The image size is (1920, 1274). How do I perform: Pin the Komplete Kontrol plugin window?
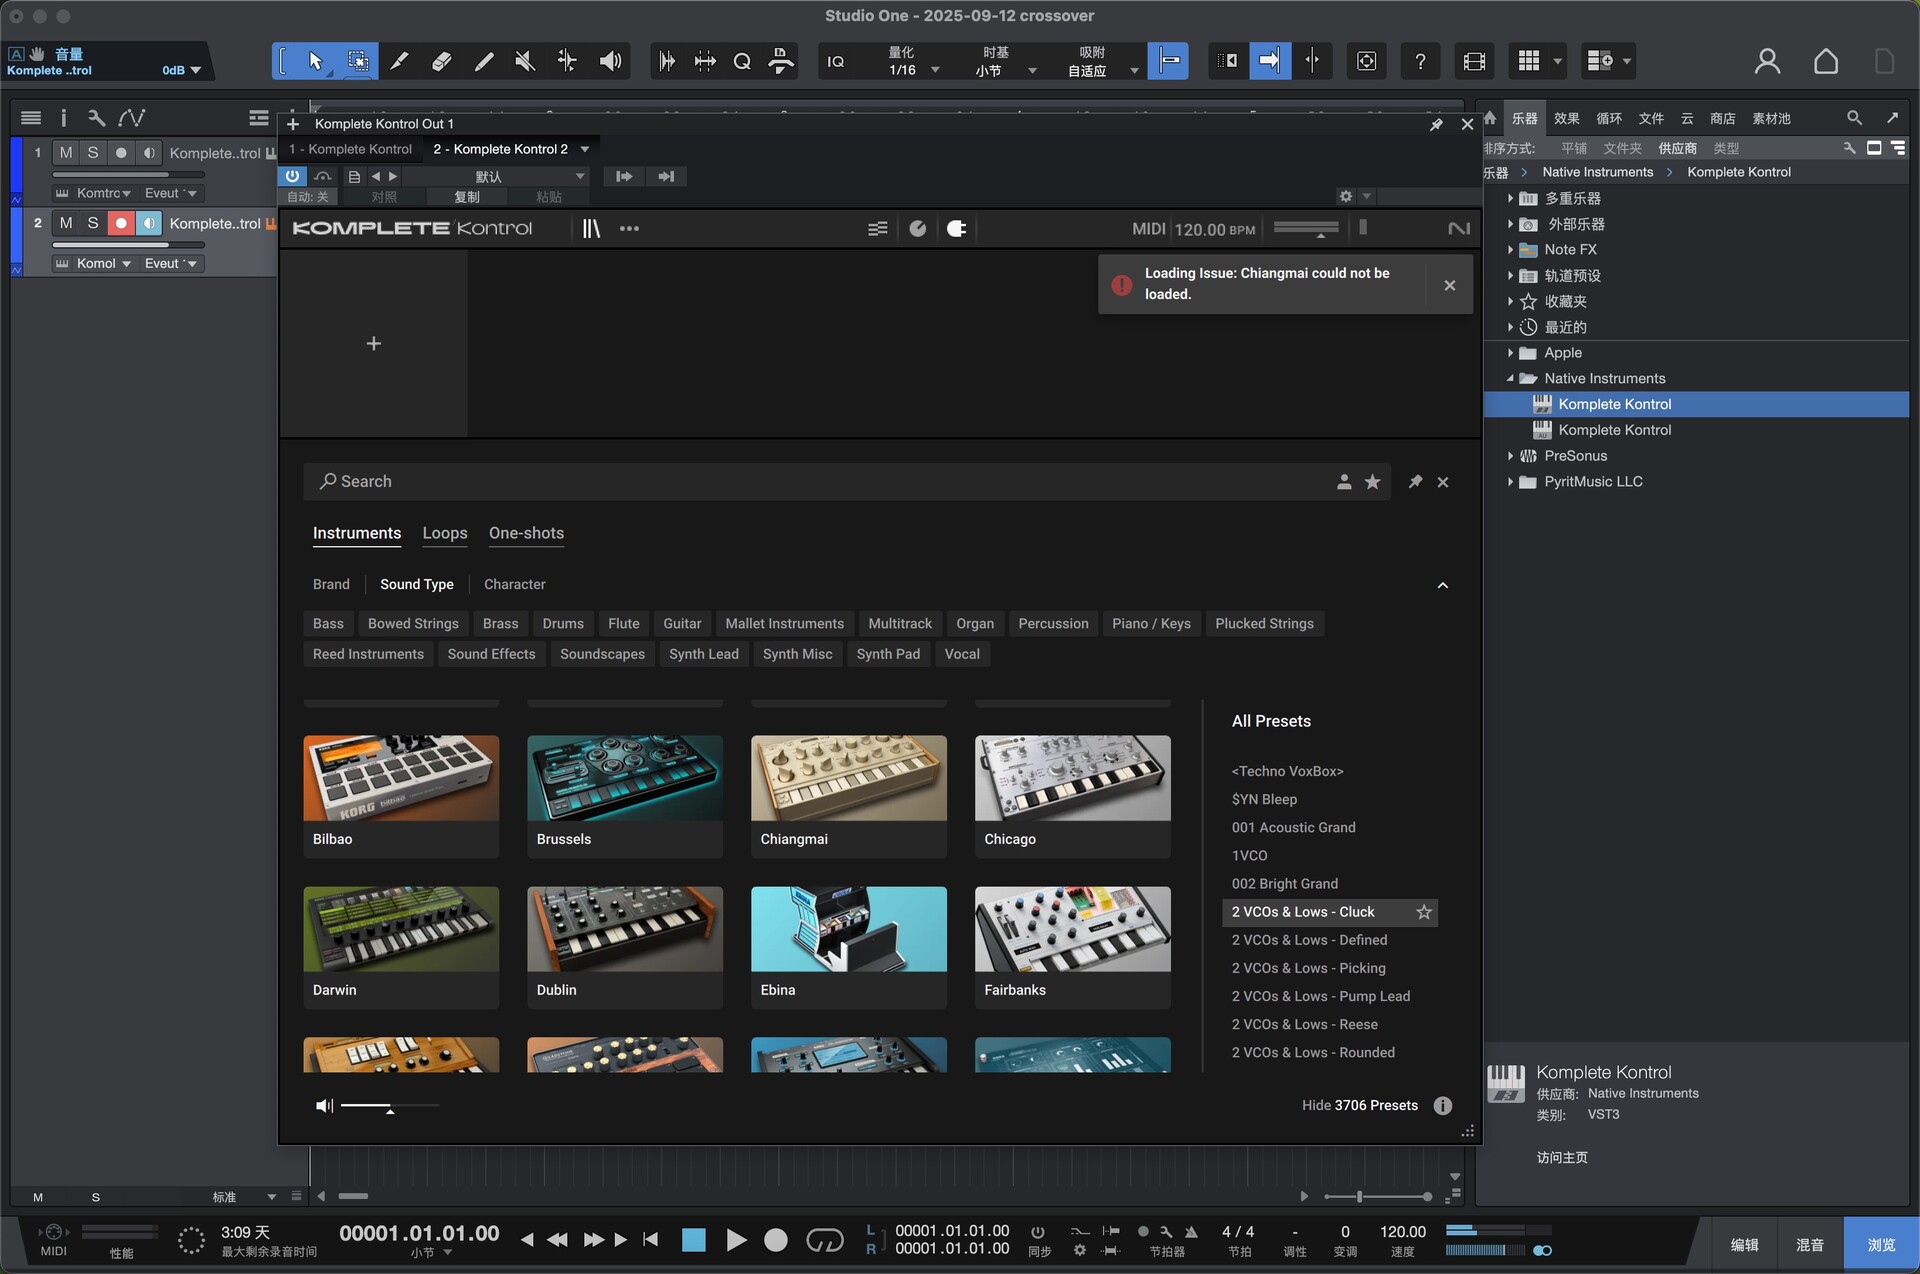click(x=1436, y=124)
